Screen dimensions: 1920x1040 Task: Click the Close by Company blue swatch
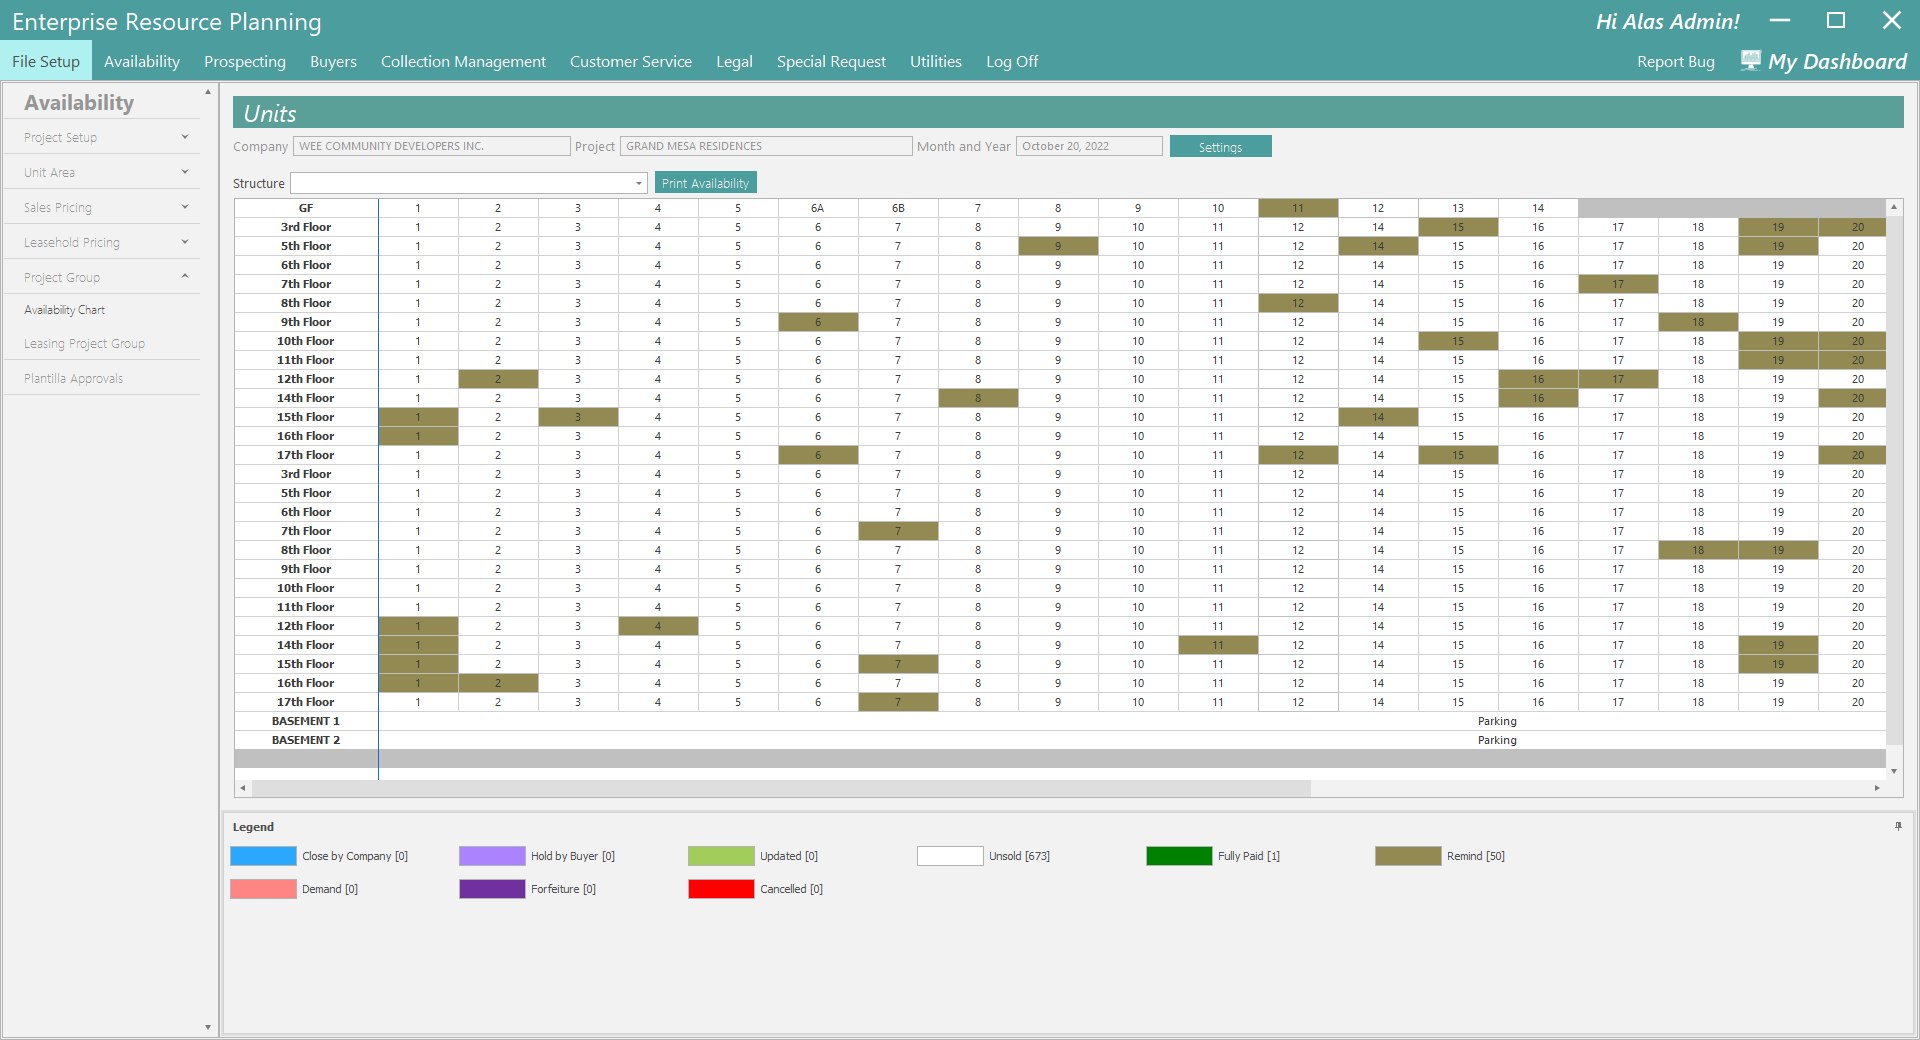coord(263,856)
